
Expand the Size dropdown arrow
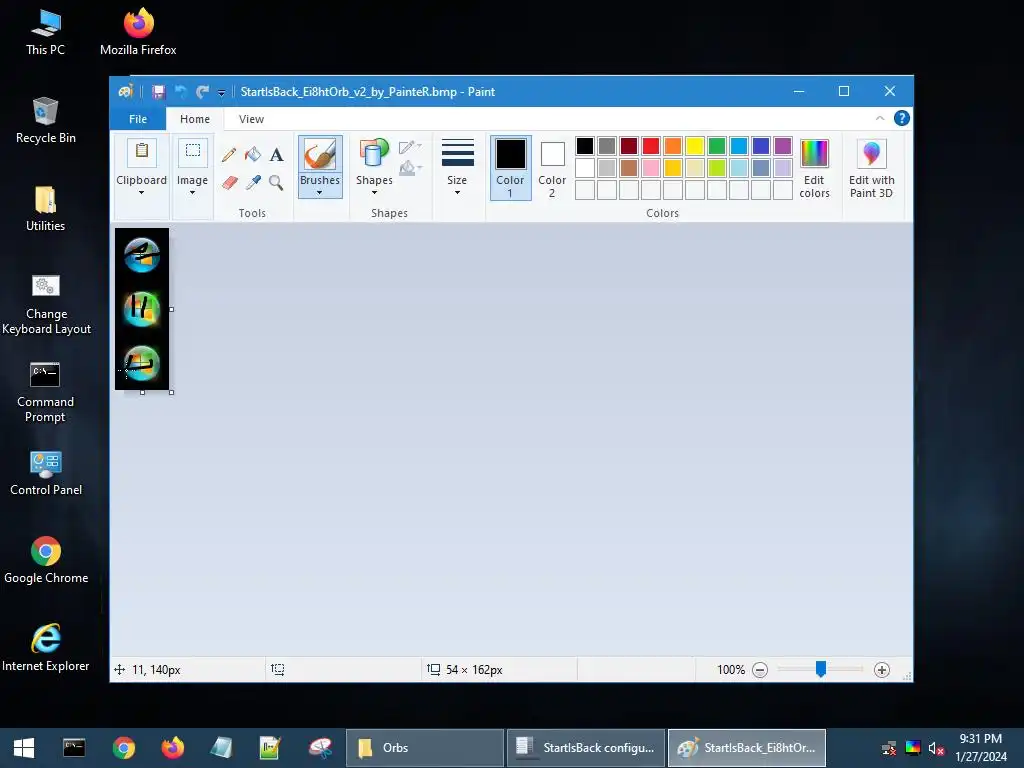[457, 193]
